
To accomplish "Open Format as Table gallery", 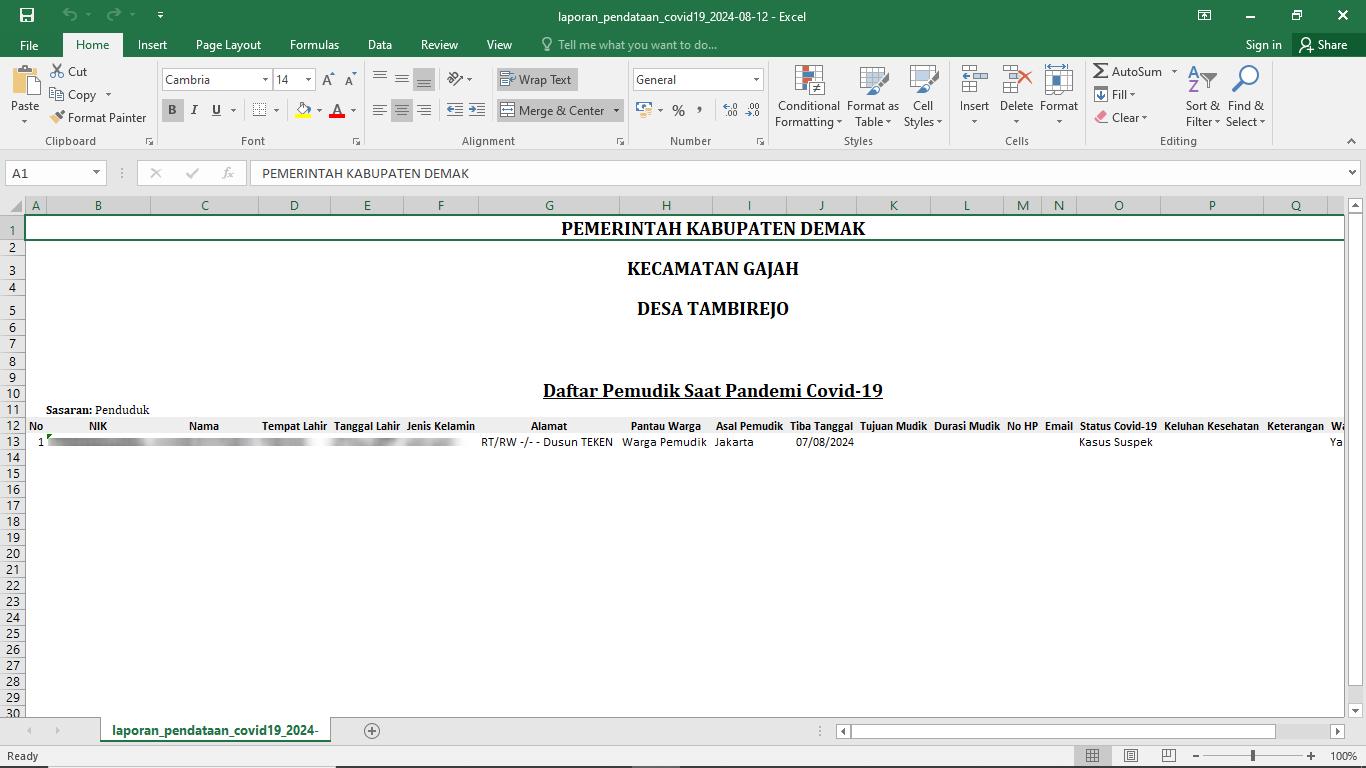I will pos(873,97).
